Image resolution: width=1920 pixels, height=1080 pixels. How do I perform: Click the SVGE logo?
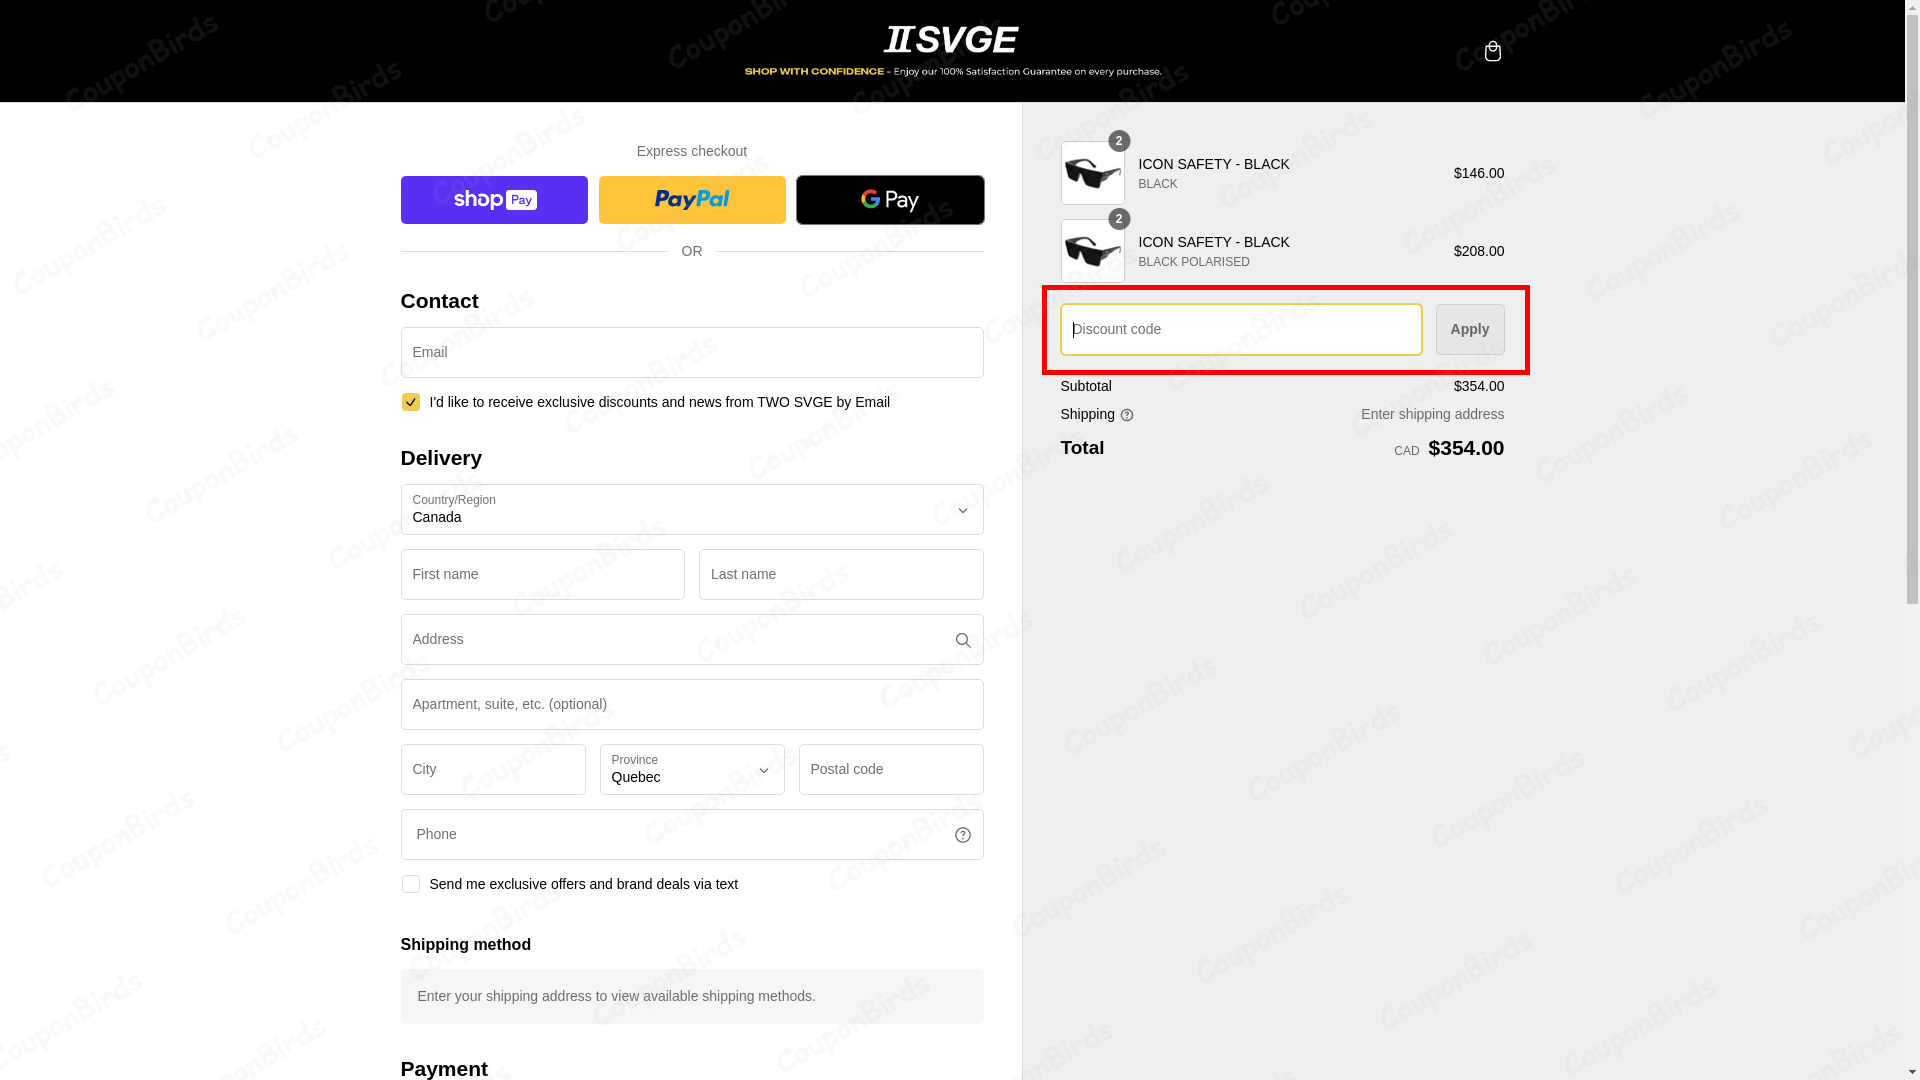[x=951, y=39]
